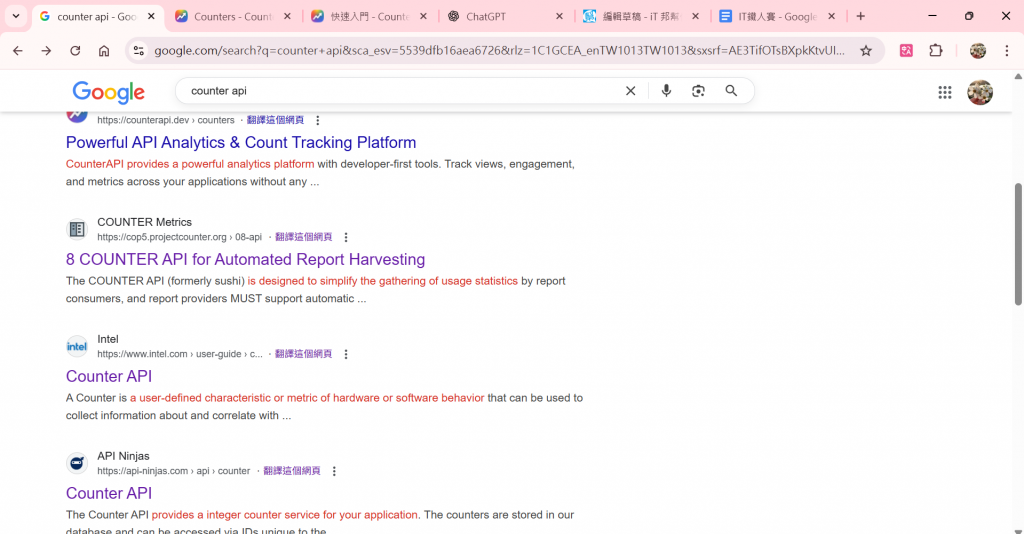Open more options for COUNTER Metrics result
Screen dimensions: 1024x534
click(x=345, y=237)
